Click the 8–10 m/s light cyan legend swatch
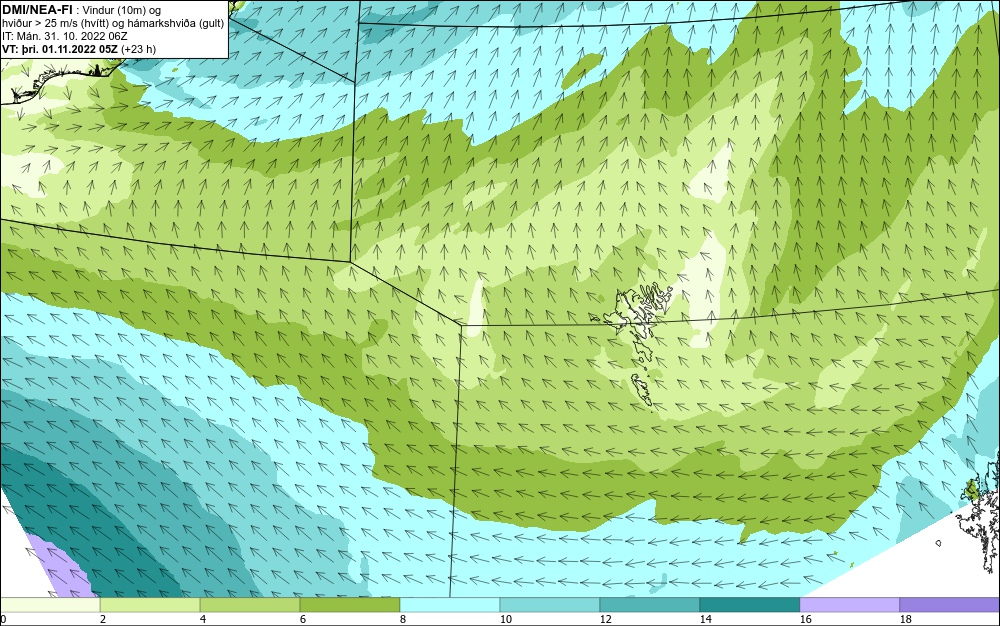This screenshot has height=626, width=1000. [x=450, y=605]
